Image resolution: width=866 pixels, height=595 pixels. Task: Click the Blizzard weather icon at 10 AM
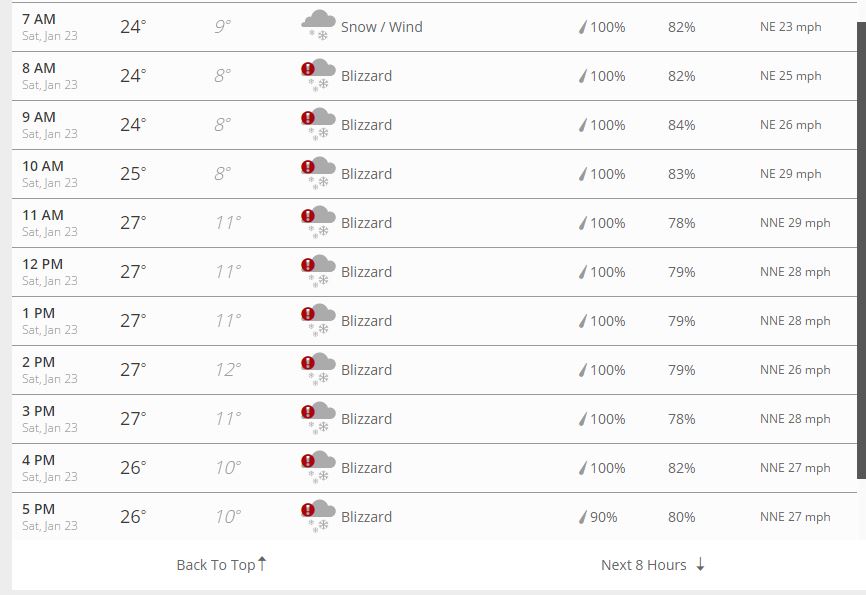point(318,173)
